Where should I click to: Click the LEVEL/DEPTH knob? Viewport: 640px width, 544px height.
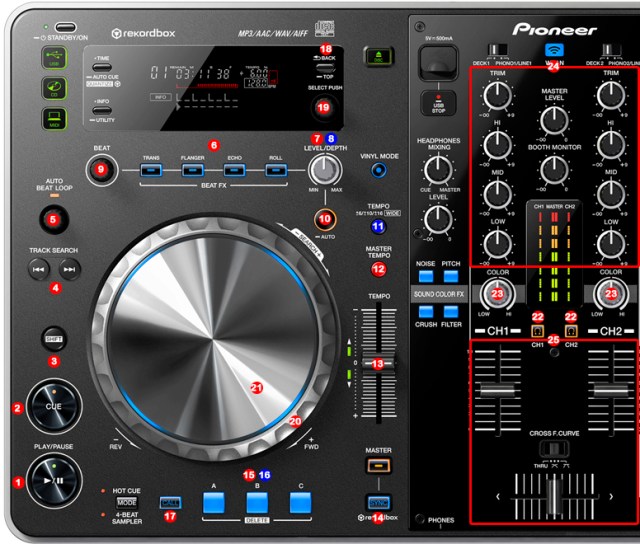(325, 169)
